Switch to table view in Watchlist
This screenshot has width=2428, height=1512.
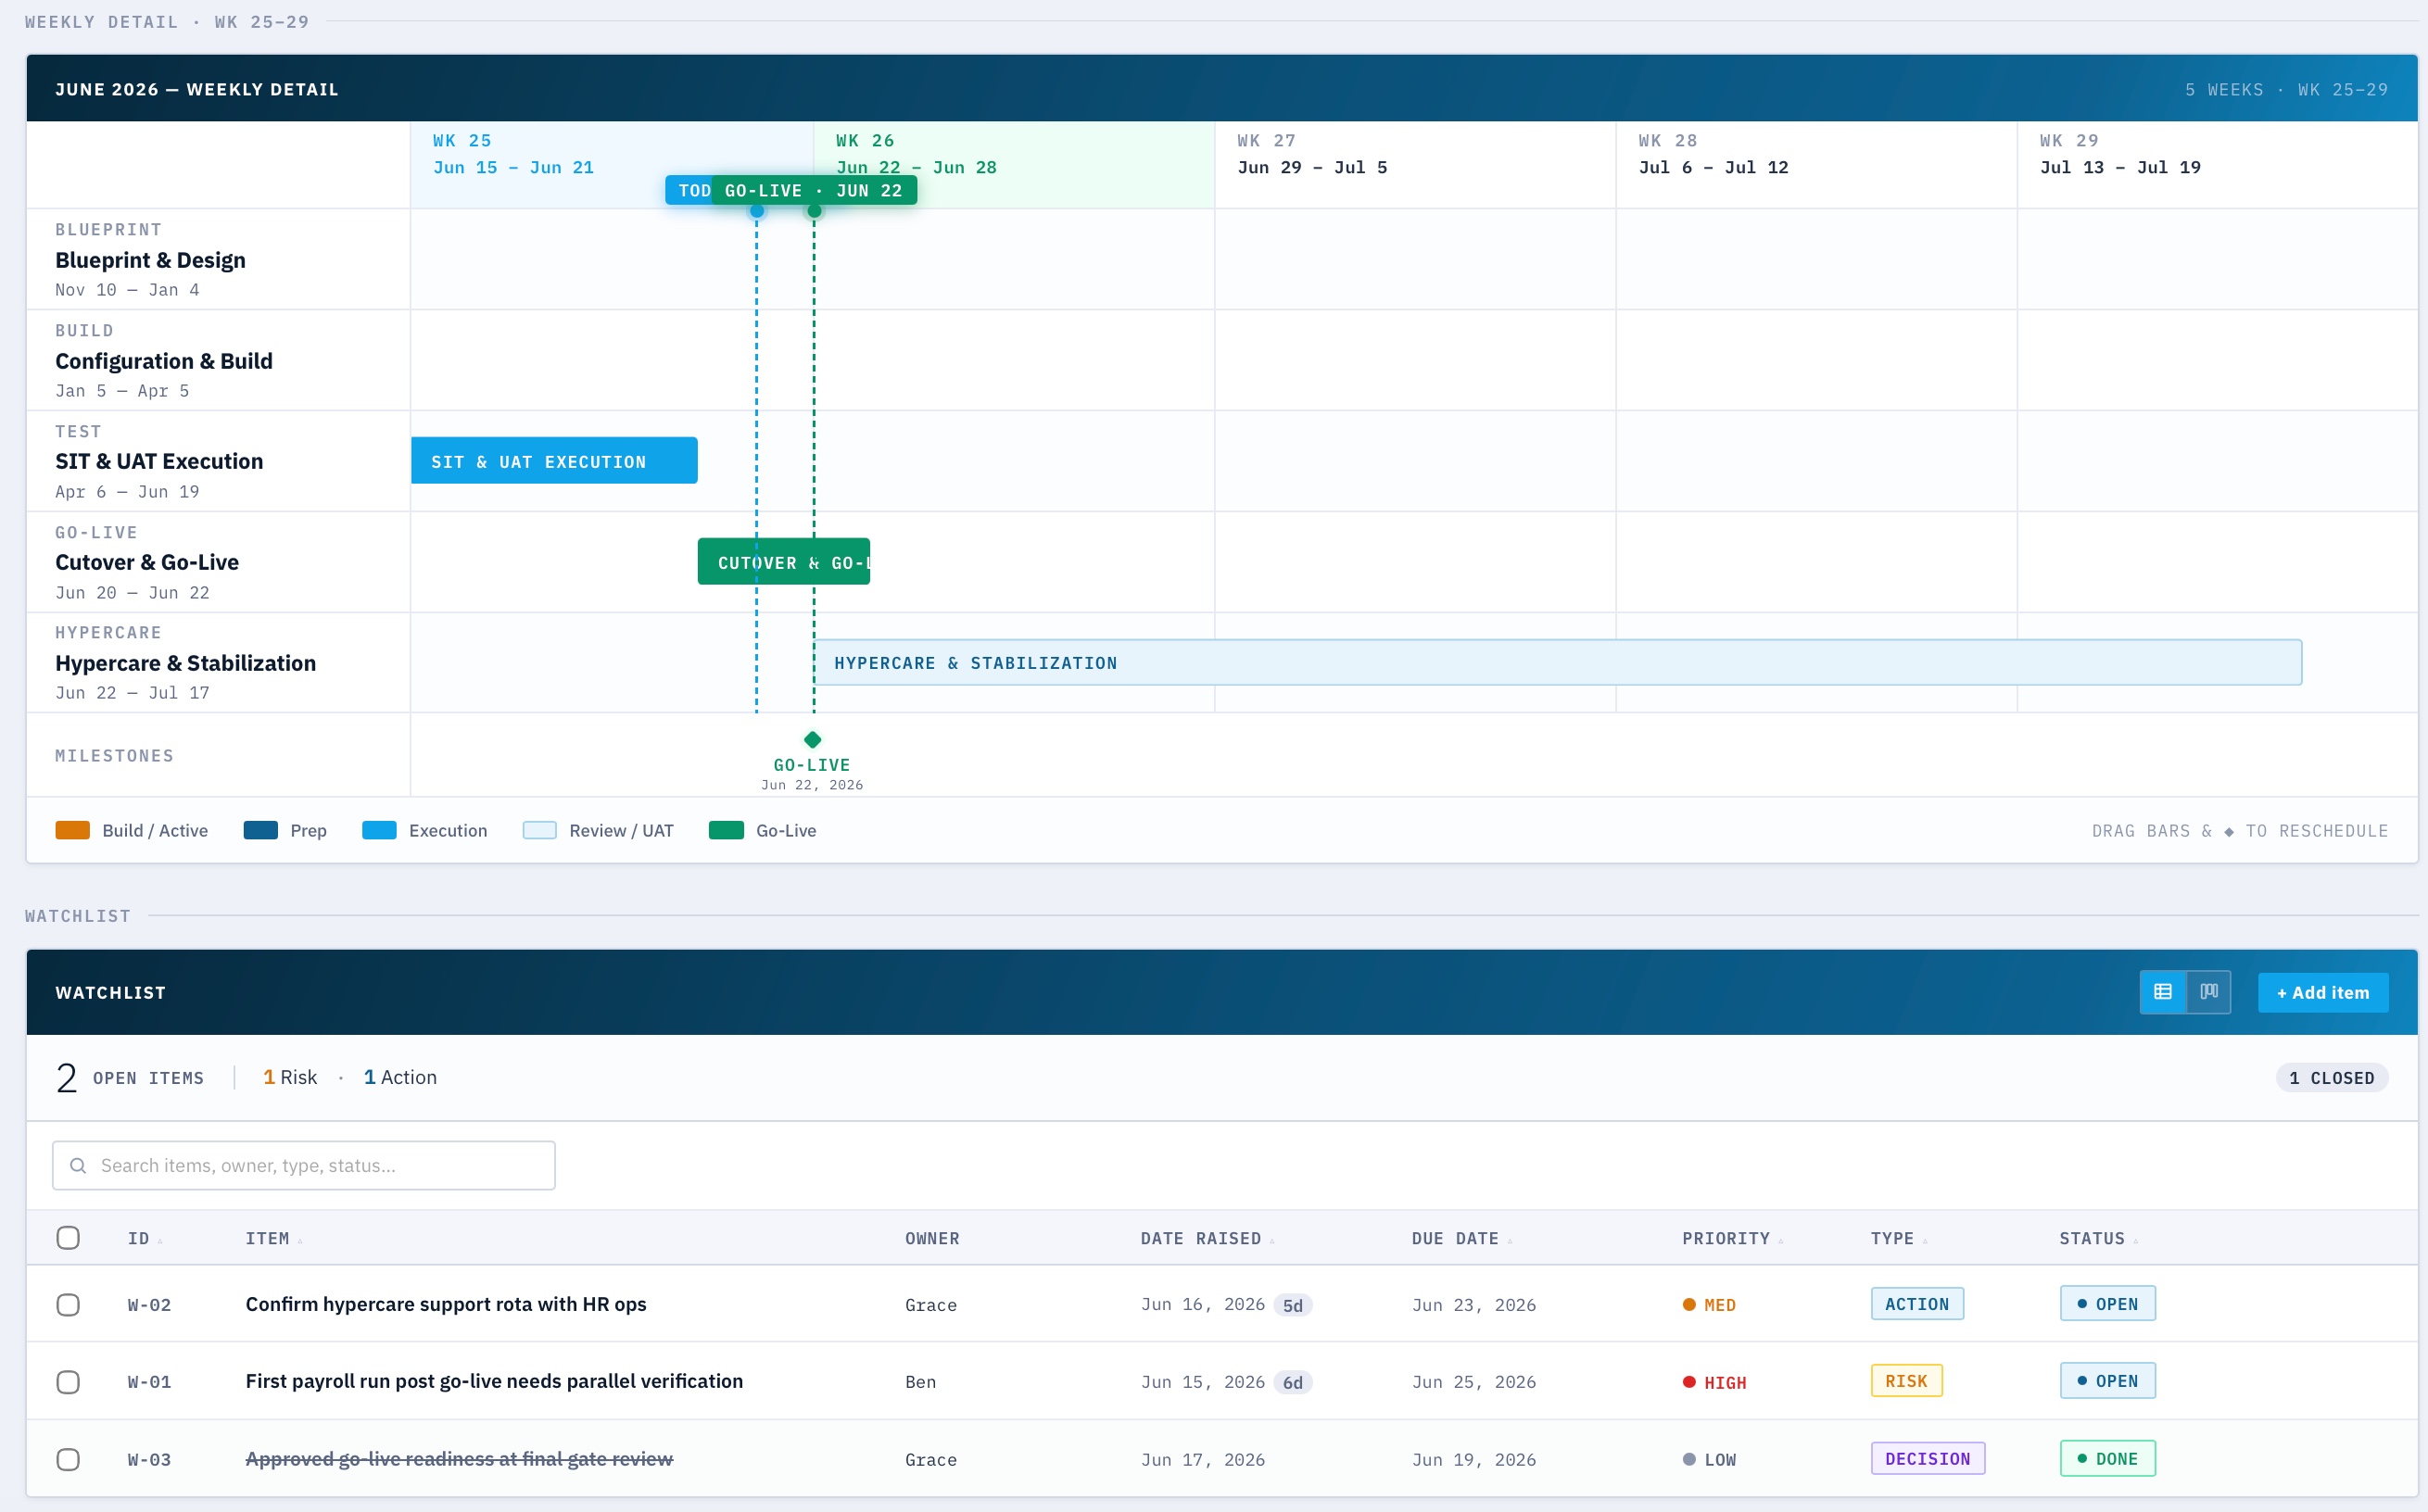tap(2162, 992)
